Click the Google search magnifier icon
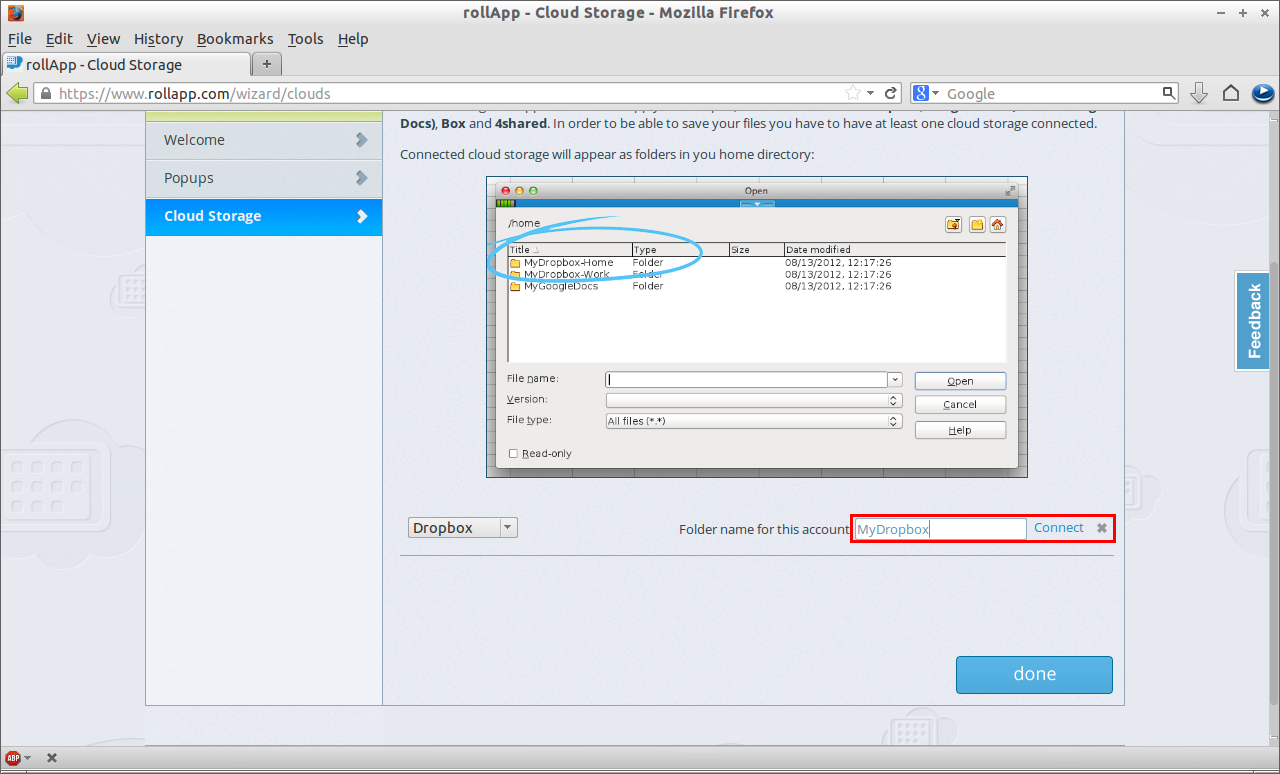The height and width of the screenshot is (774, 1280). coord(1169,93)
